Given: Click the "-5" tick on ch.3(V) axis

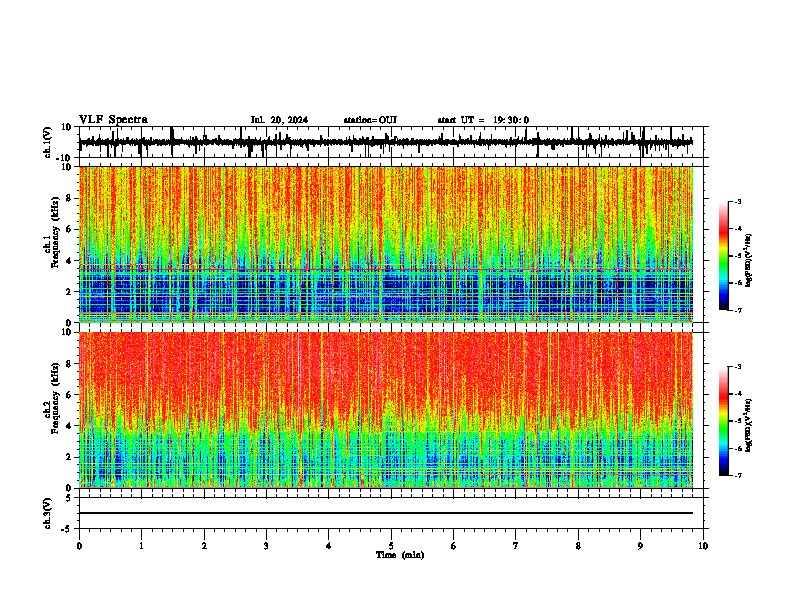Looking at the screenshot, I should pos(67,529).
